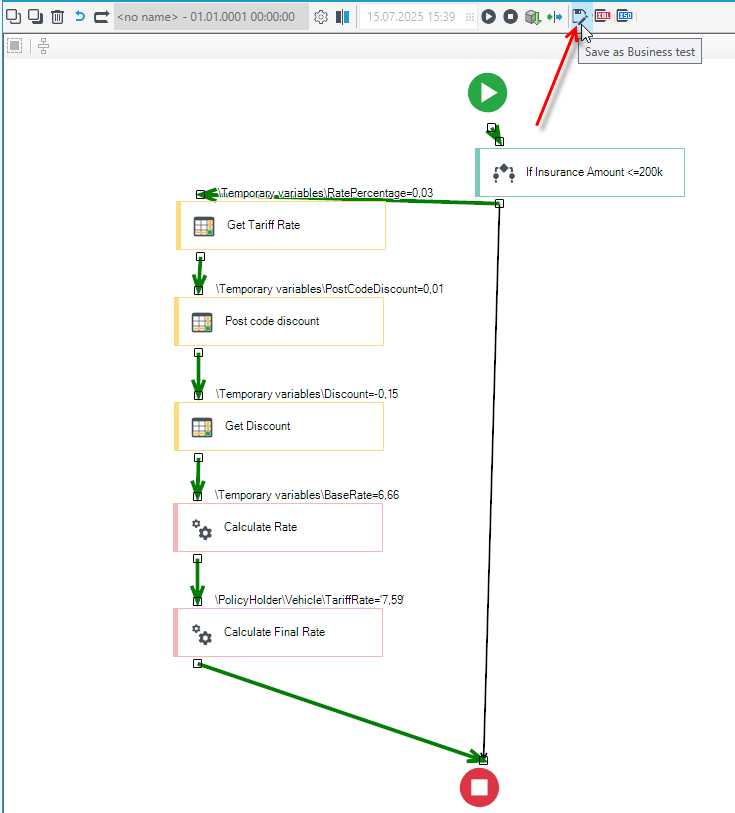Click table icon in Post code discount
The image size is (735, 813).
click(202, 322)
